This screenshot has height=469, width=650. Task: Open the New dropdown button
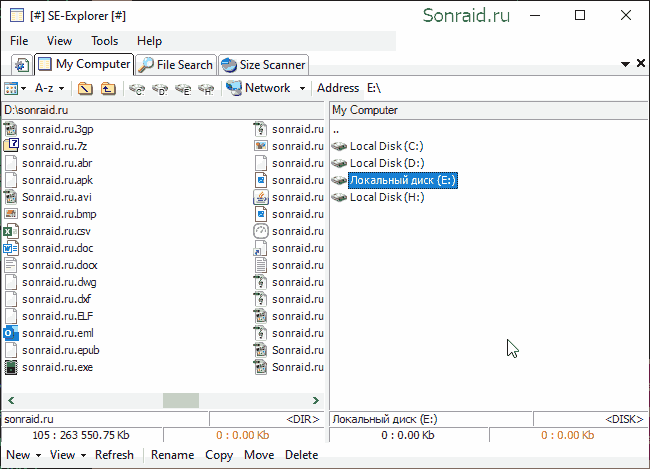[x=23, y=455]
